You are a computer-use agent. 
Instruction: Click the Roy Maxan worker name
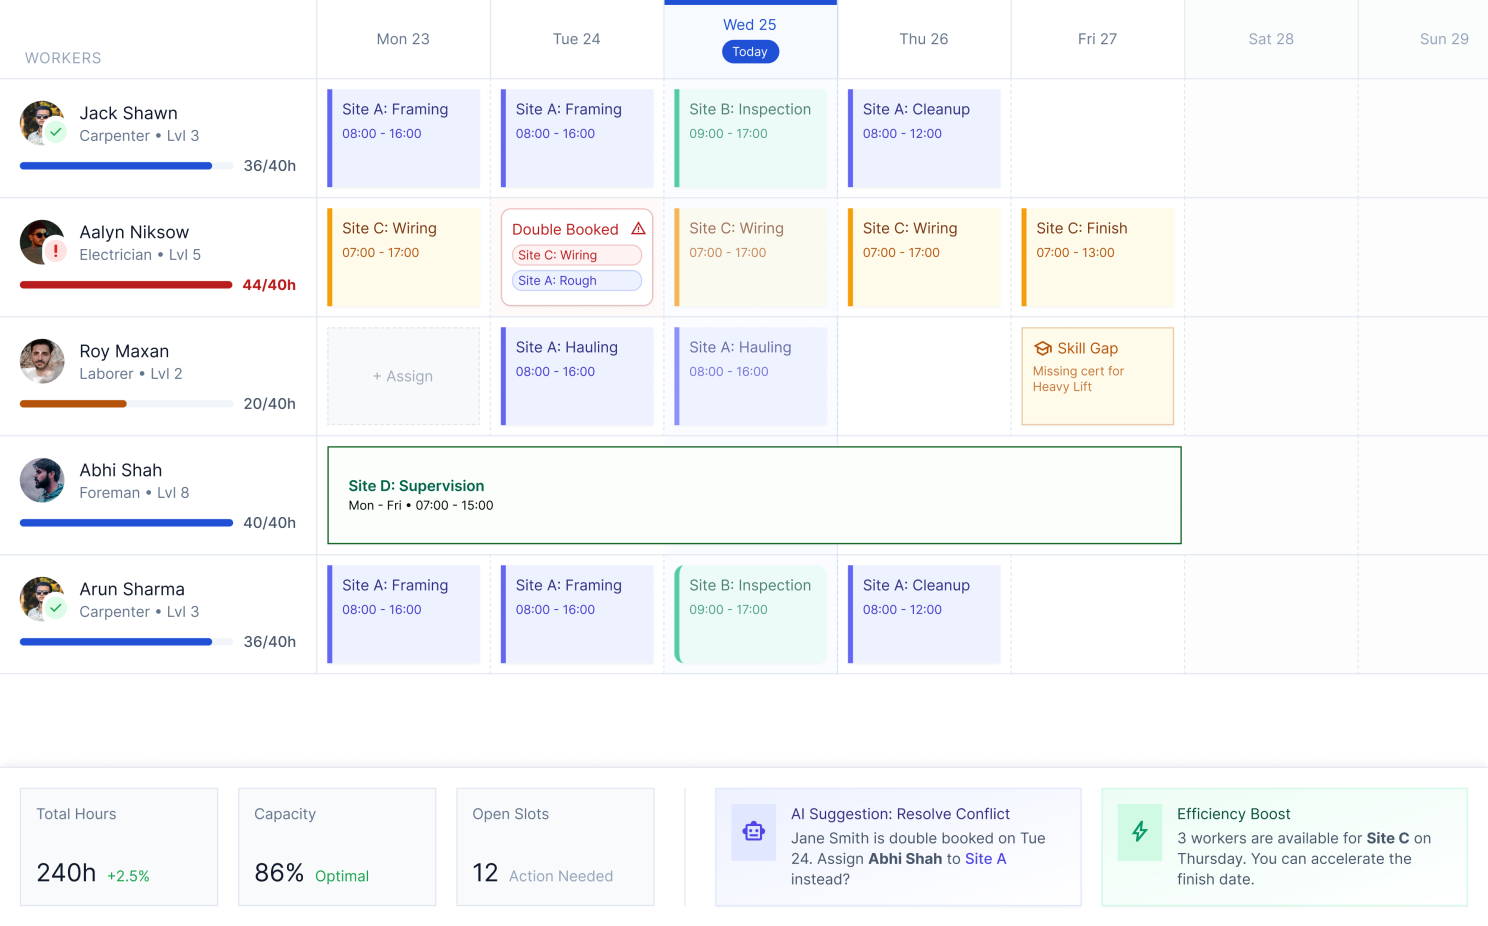pyautogui.click(x=124, y=351)
